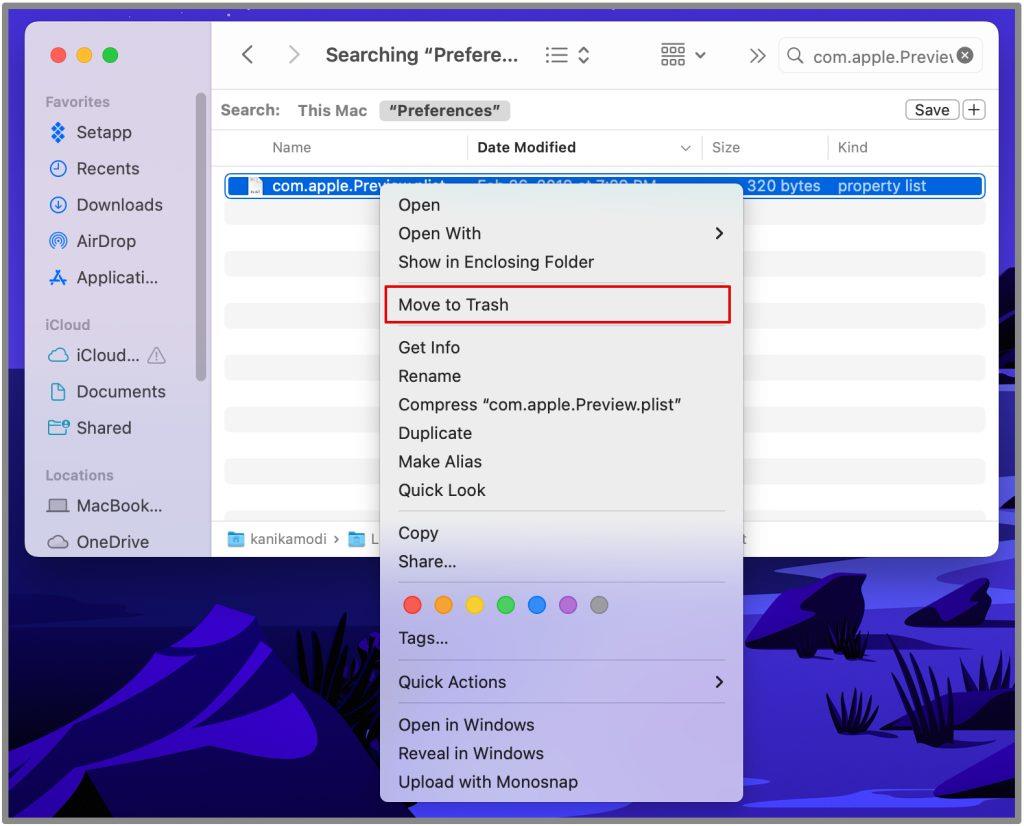This screenshot has width=1024, height=826.
Task: Open the group-by grid icon menu
Action: pos(682,55)
